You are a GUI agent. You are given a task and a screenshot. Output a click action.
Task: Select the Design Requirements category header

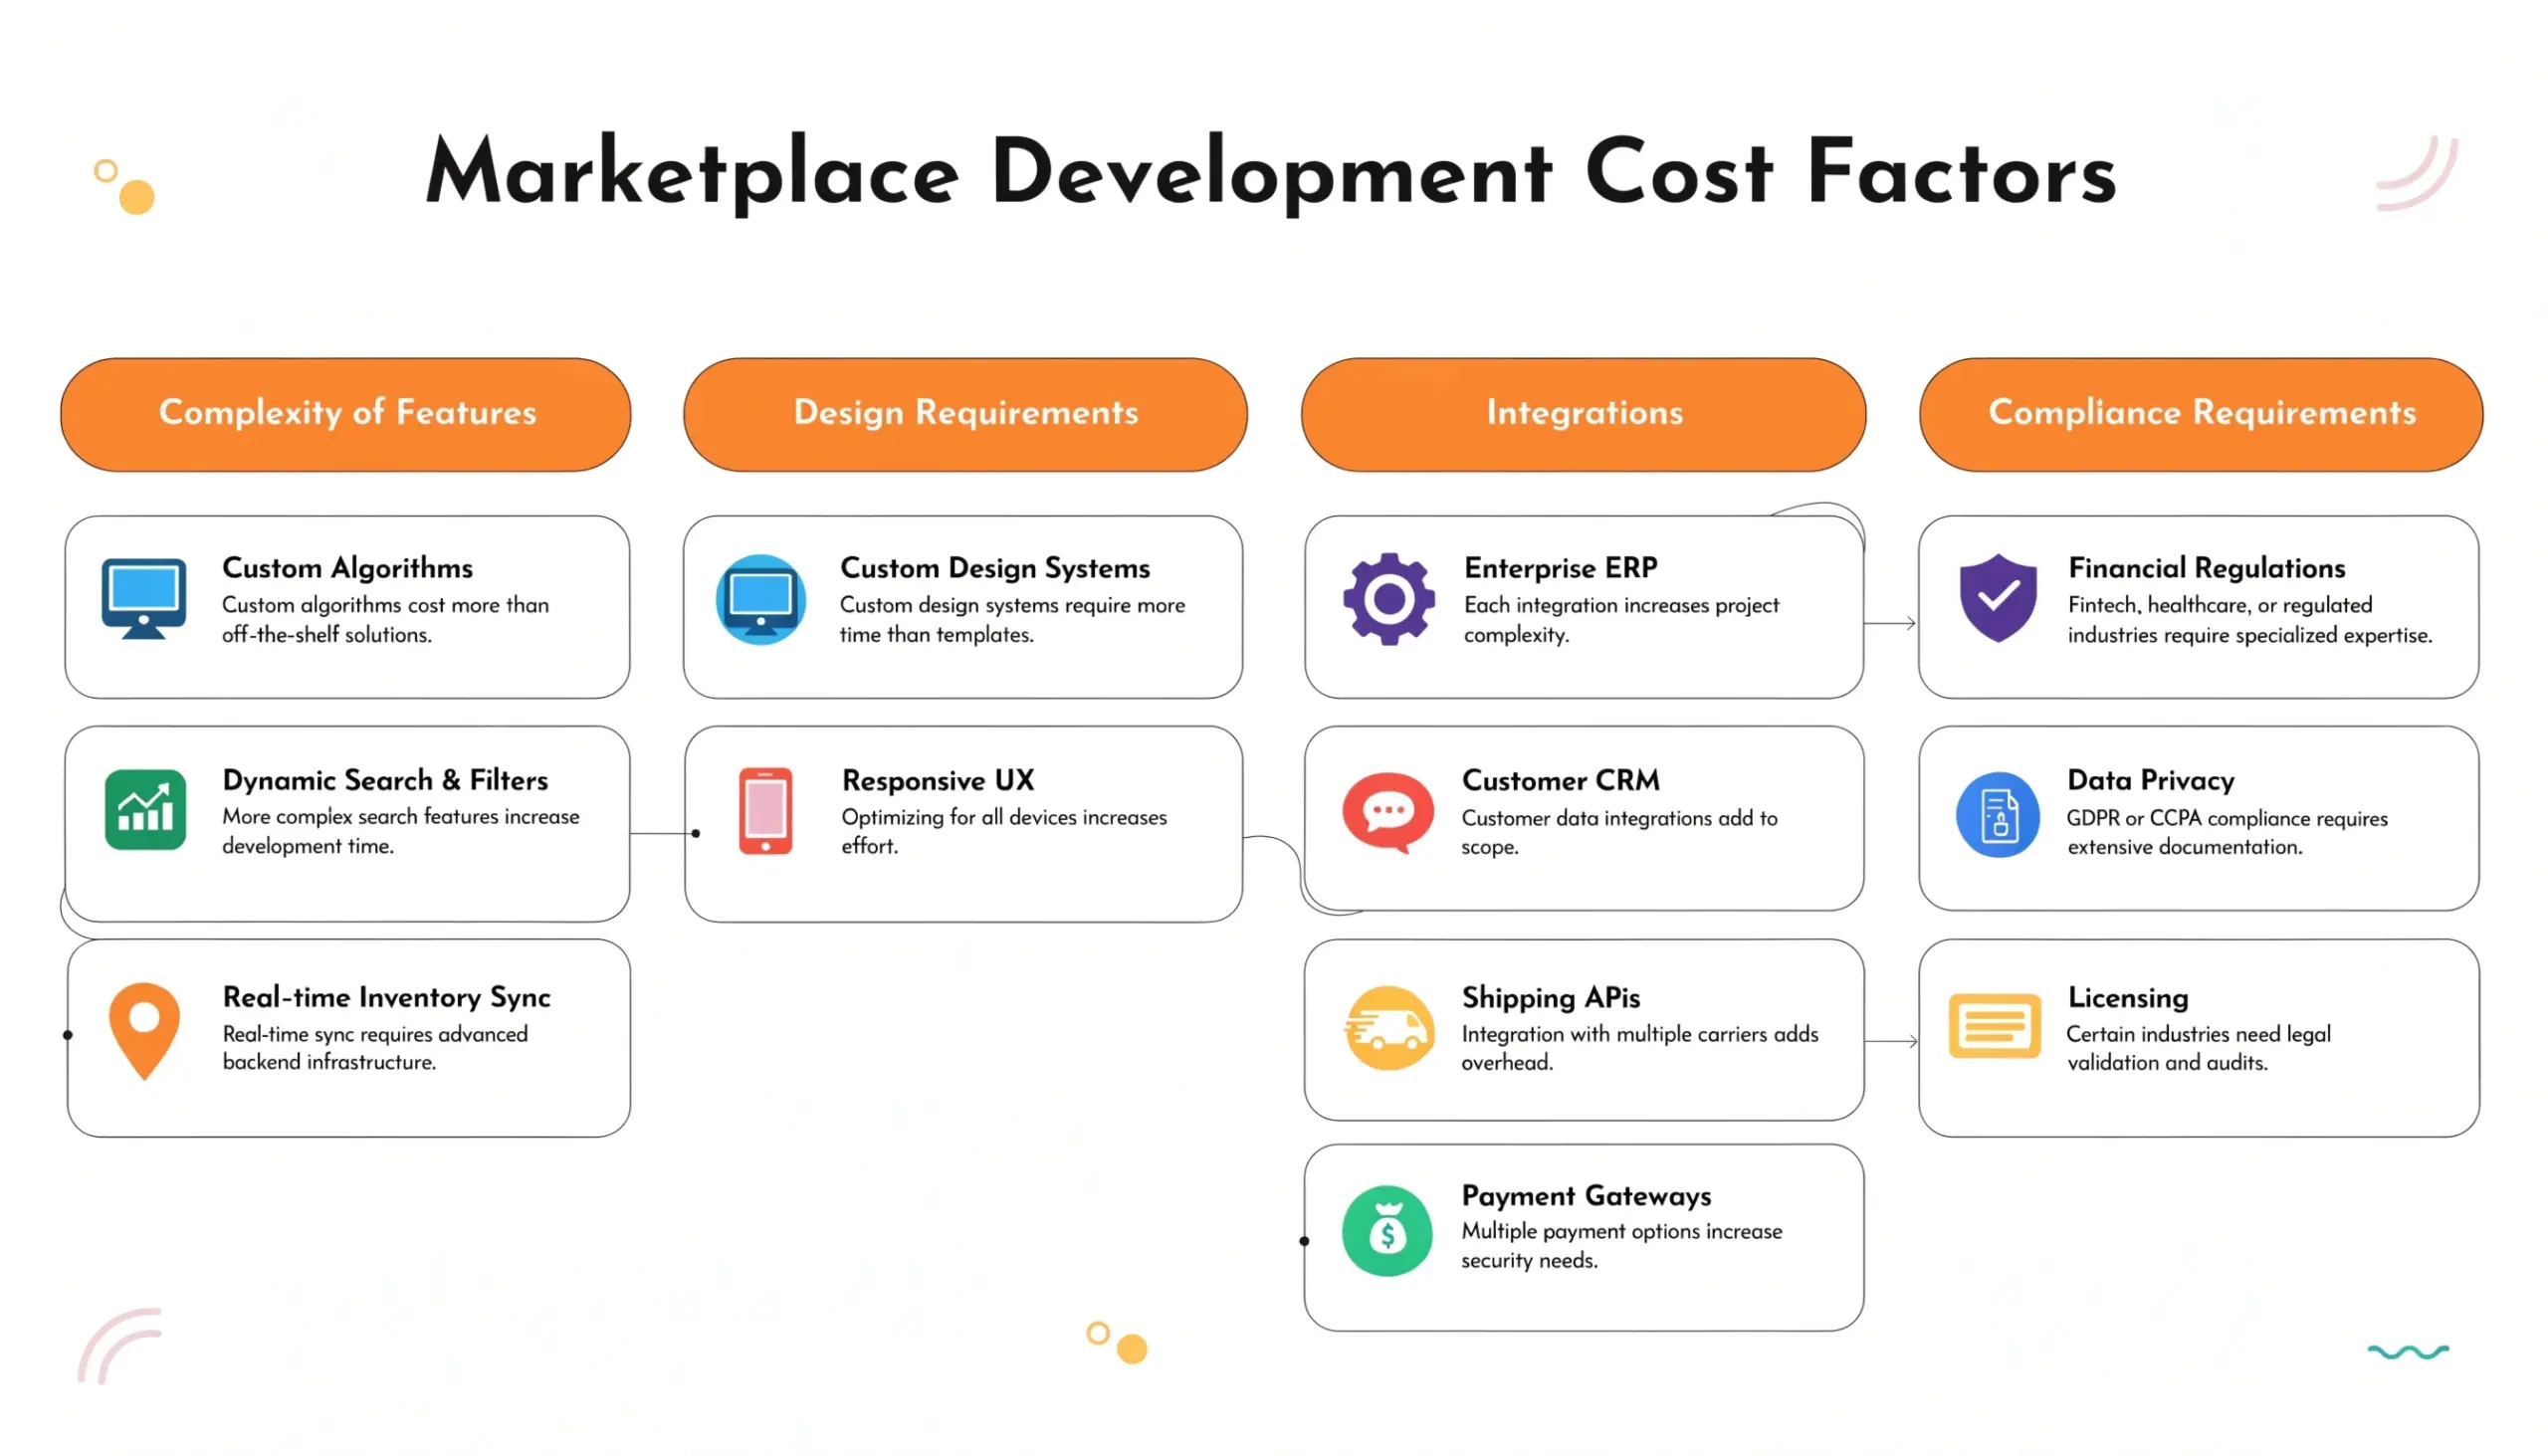(x=964, y=413)
